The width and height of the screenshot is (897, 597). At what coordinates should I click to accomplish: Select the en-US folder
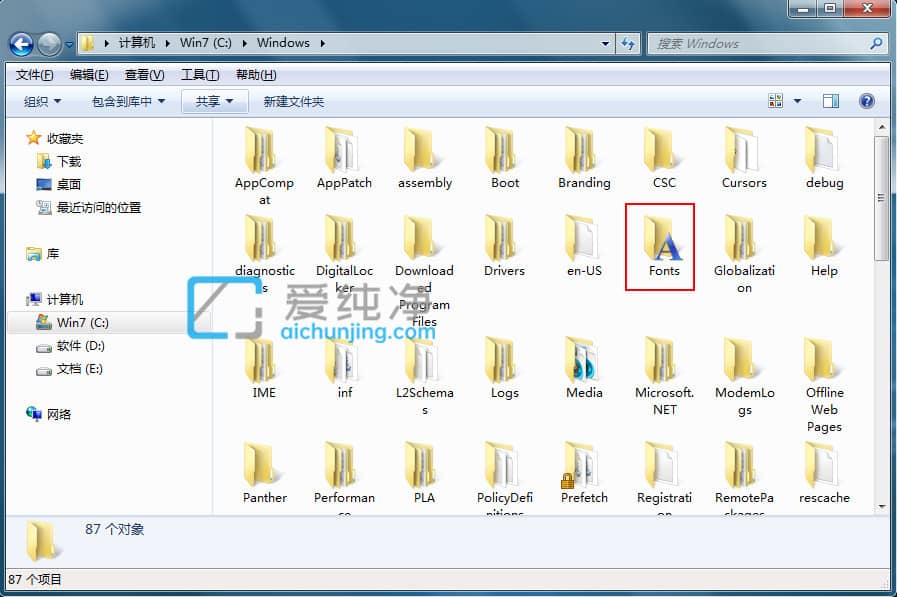tap(584, 246)
